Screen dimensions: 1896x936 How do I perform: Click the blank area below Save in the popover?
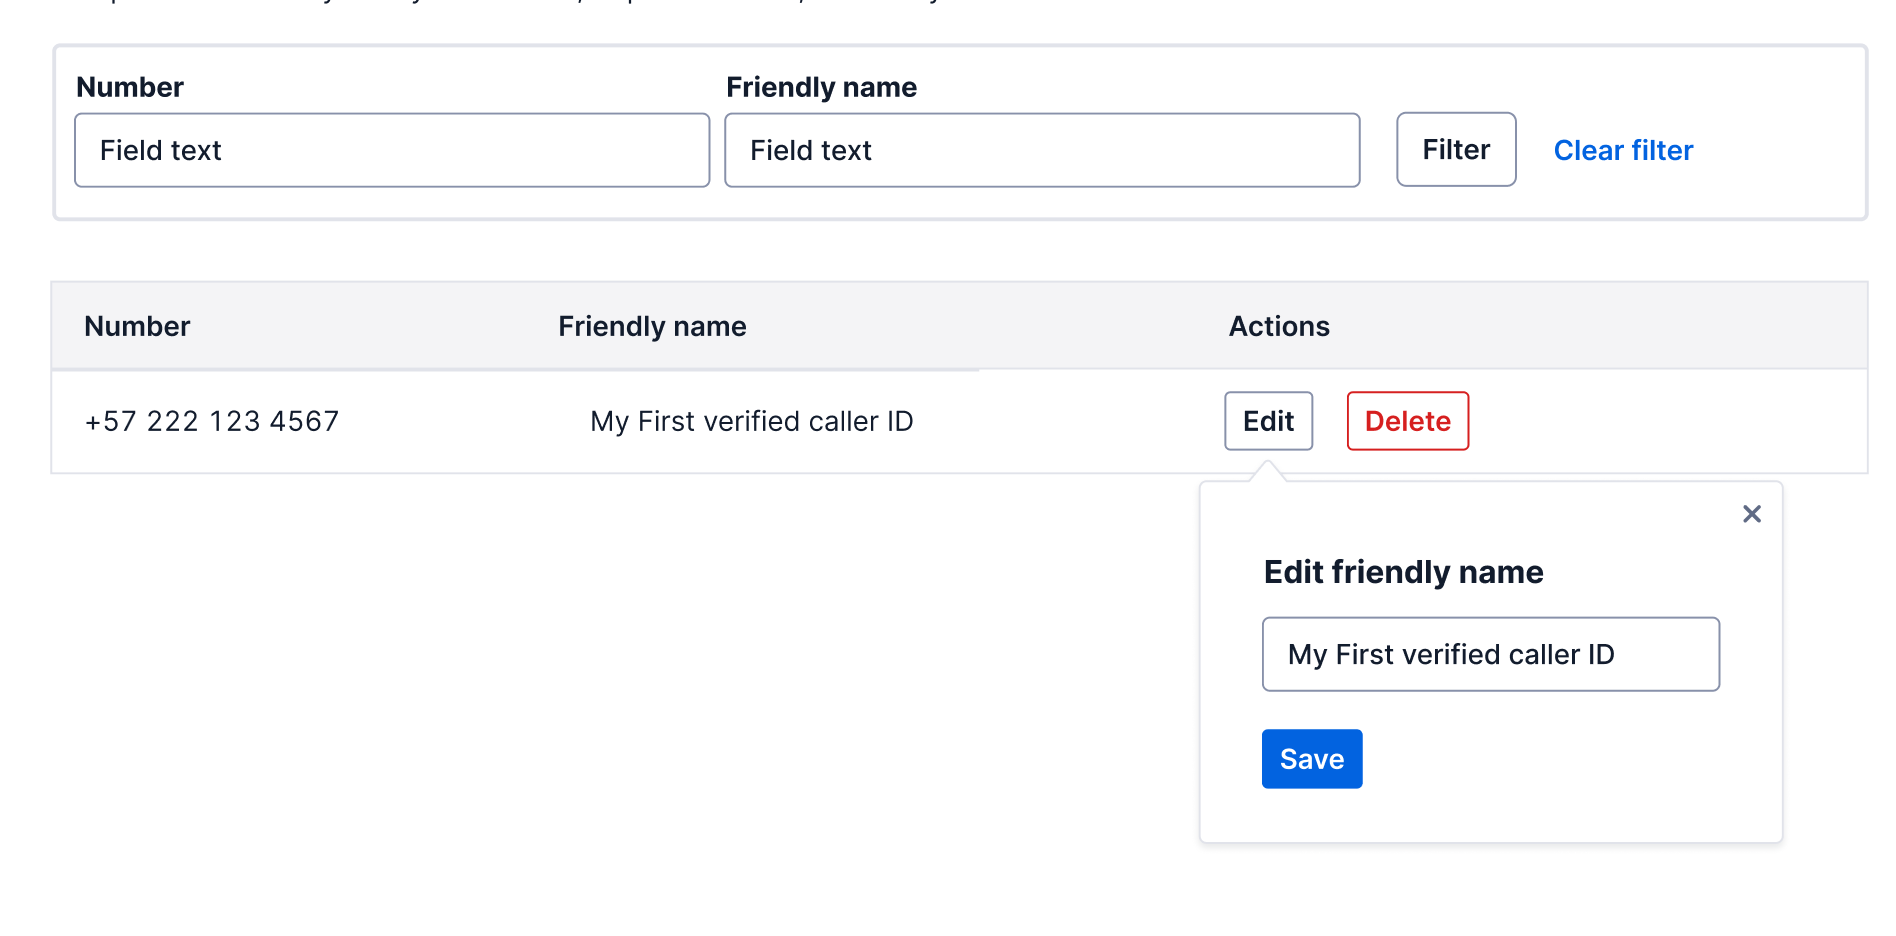(x=1490, y=815)
